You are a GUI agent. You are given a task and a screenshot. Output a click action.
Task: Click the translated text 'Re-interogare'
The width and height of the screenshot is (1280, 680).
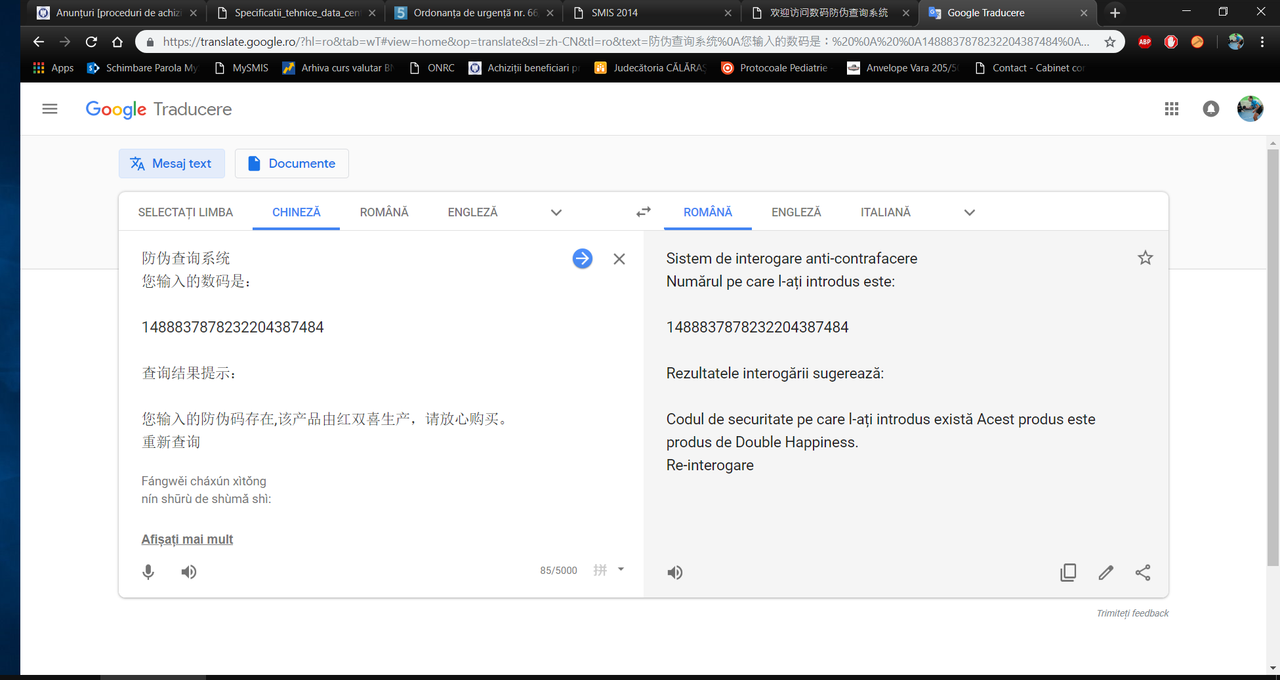(x=710, y=465)
